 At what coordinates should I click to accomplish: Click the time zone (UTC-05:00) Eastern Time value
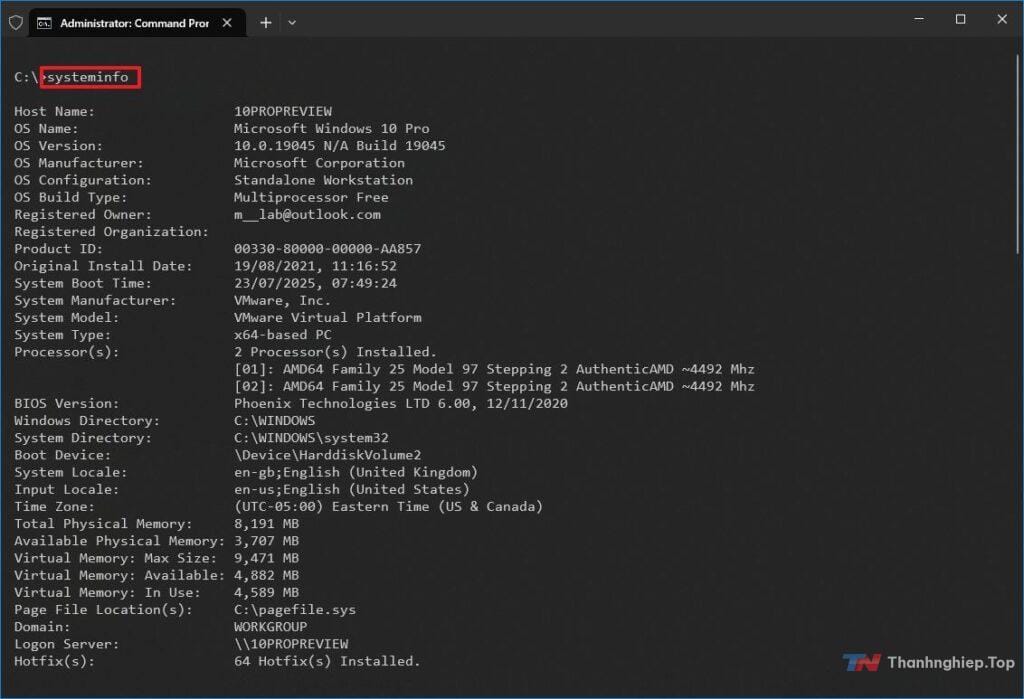(x=389, y=506)
